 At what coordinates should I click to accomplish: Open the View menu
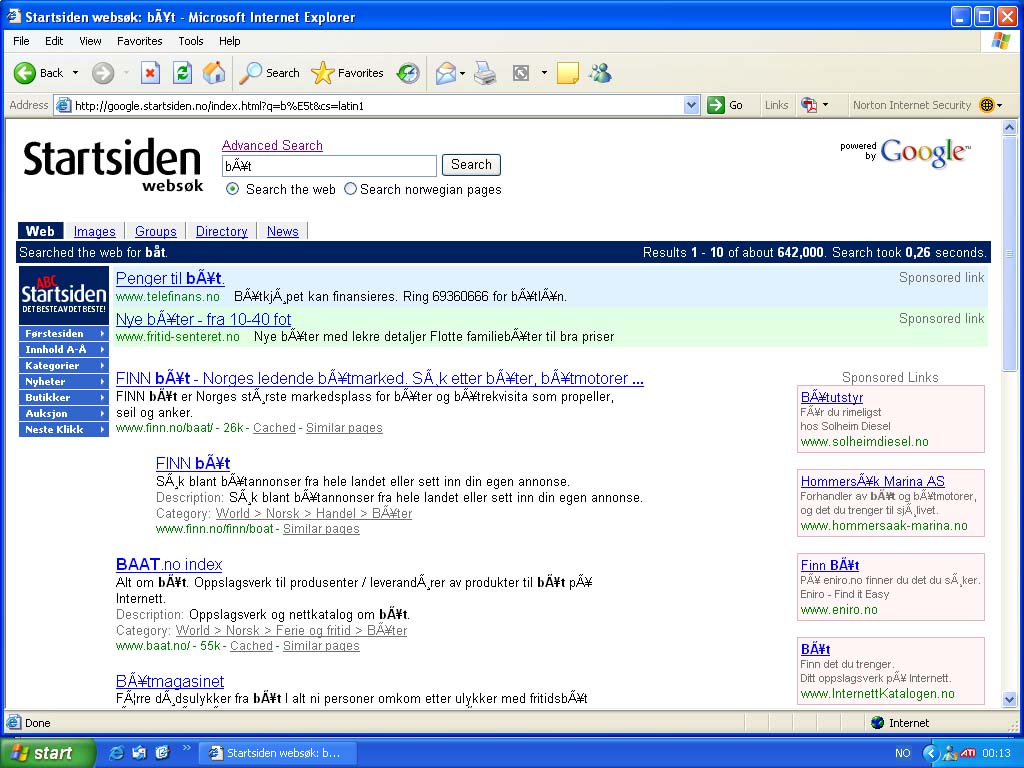(90, 41)
